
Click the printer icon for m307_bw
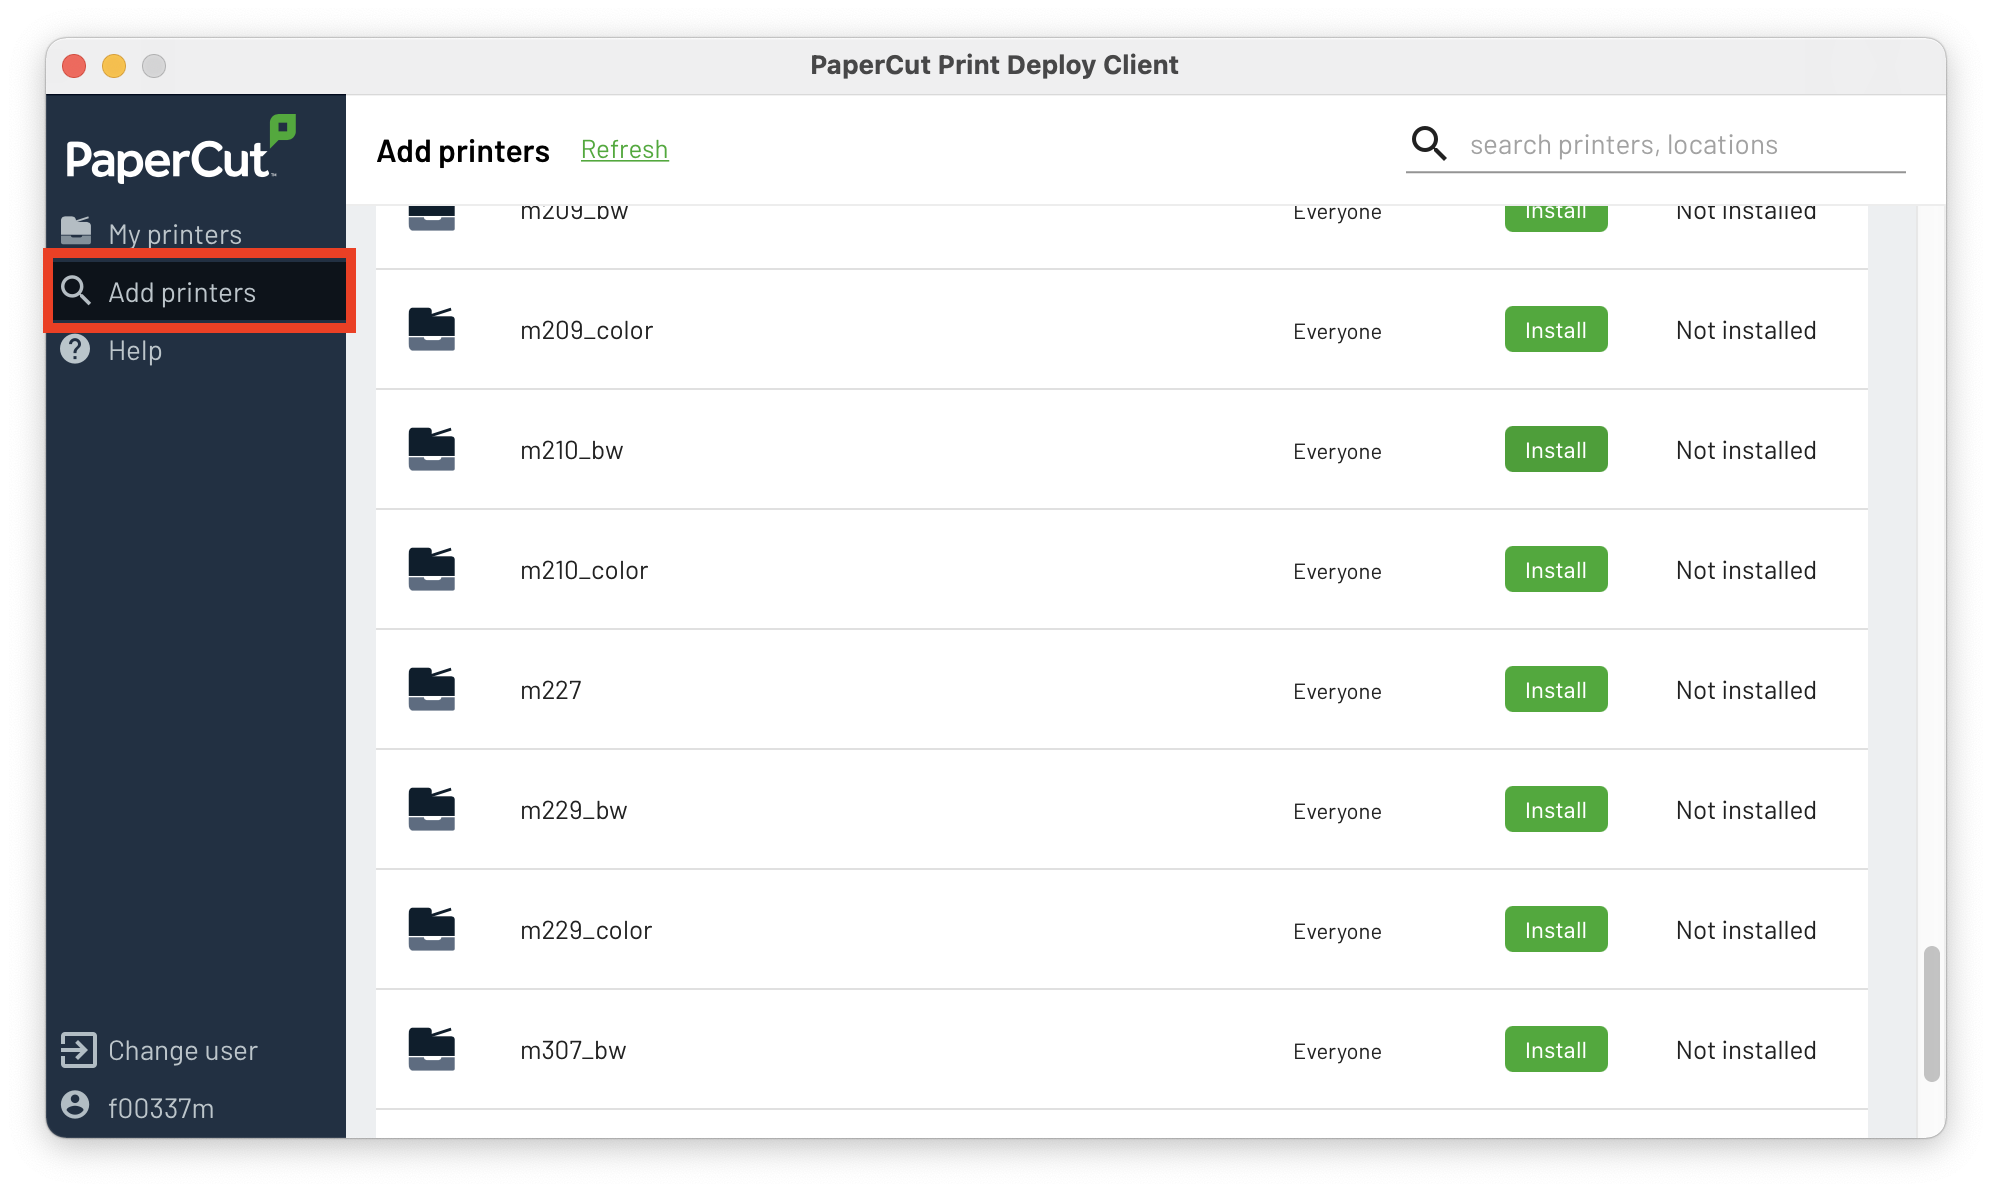pos(431,1049)
